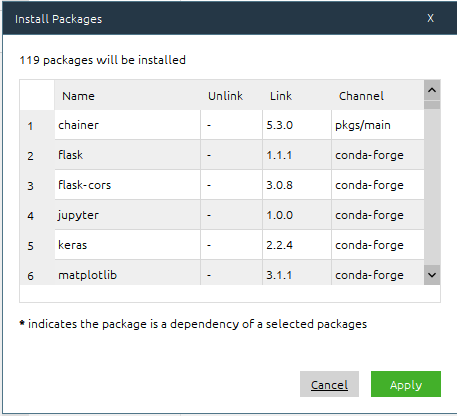Screen dimensions: 457x416
Task: Select the jupyter package row
Action: (222, 215)
